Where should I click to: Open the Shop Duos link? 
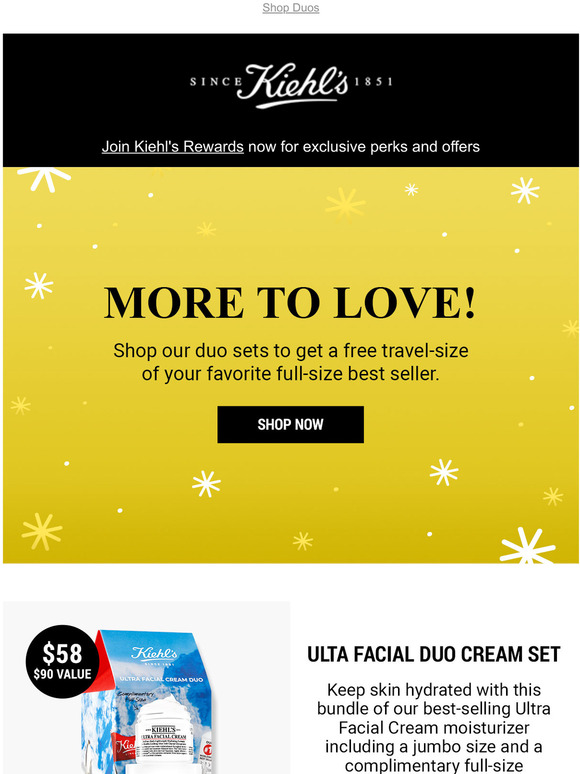coord(291,8)
